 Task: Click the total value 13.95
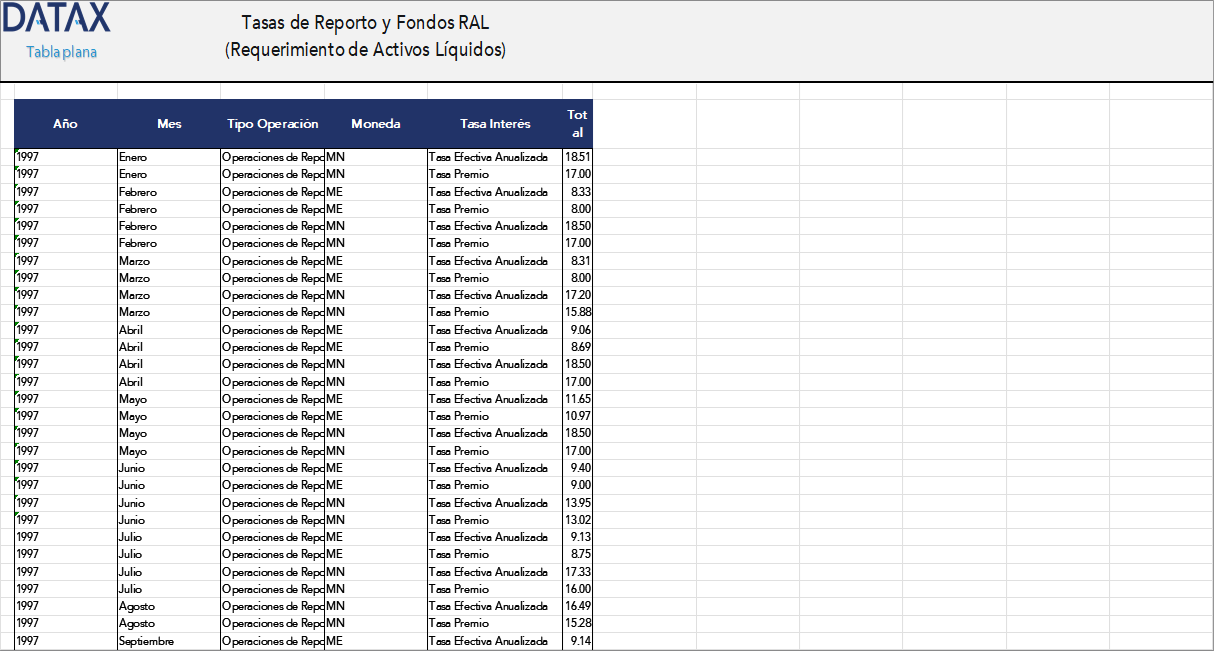577,503
